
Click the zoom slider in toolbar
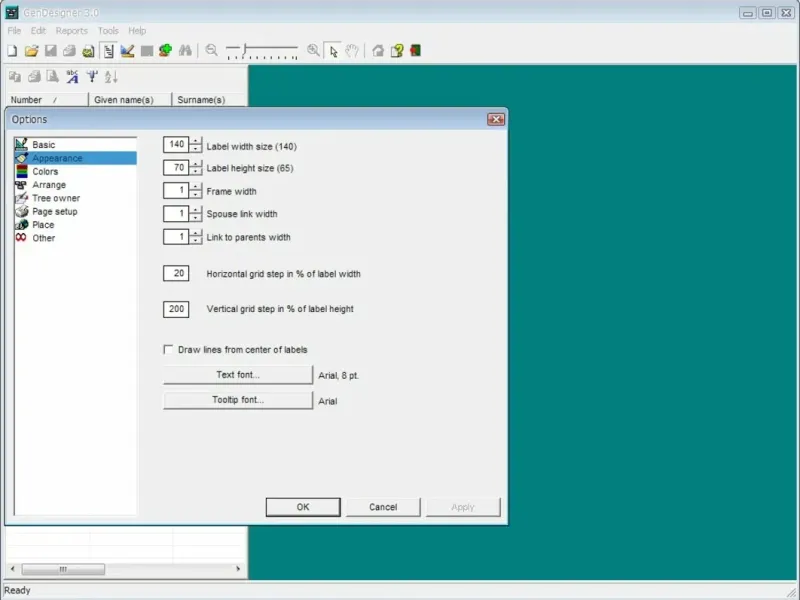262,50
